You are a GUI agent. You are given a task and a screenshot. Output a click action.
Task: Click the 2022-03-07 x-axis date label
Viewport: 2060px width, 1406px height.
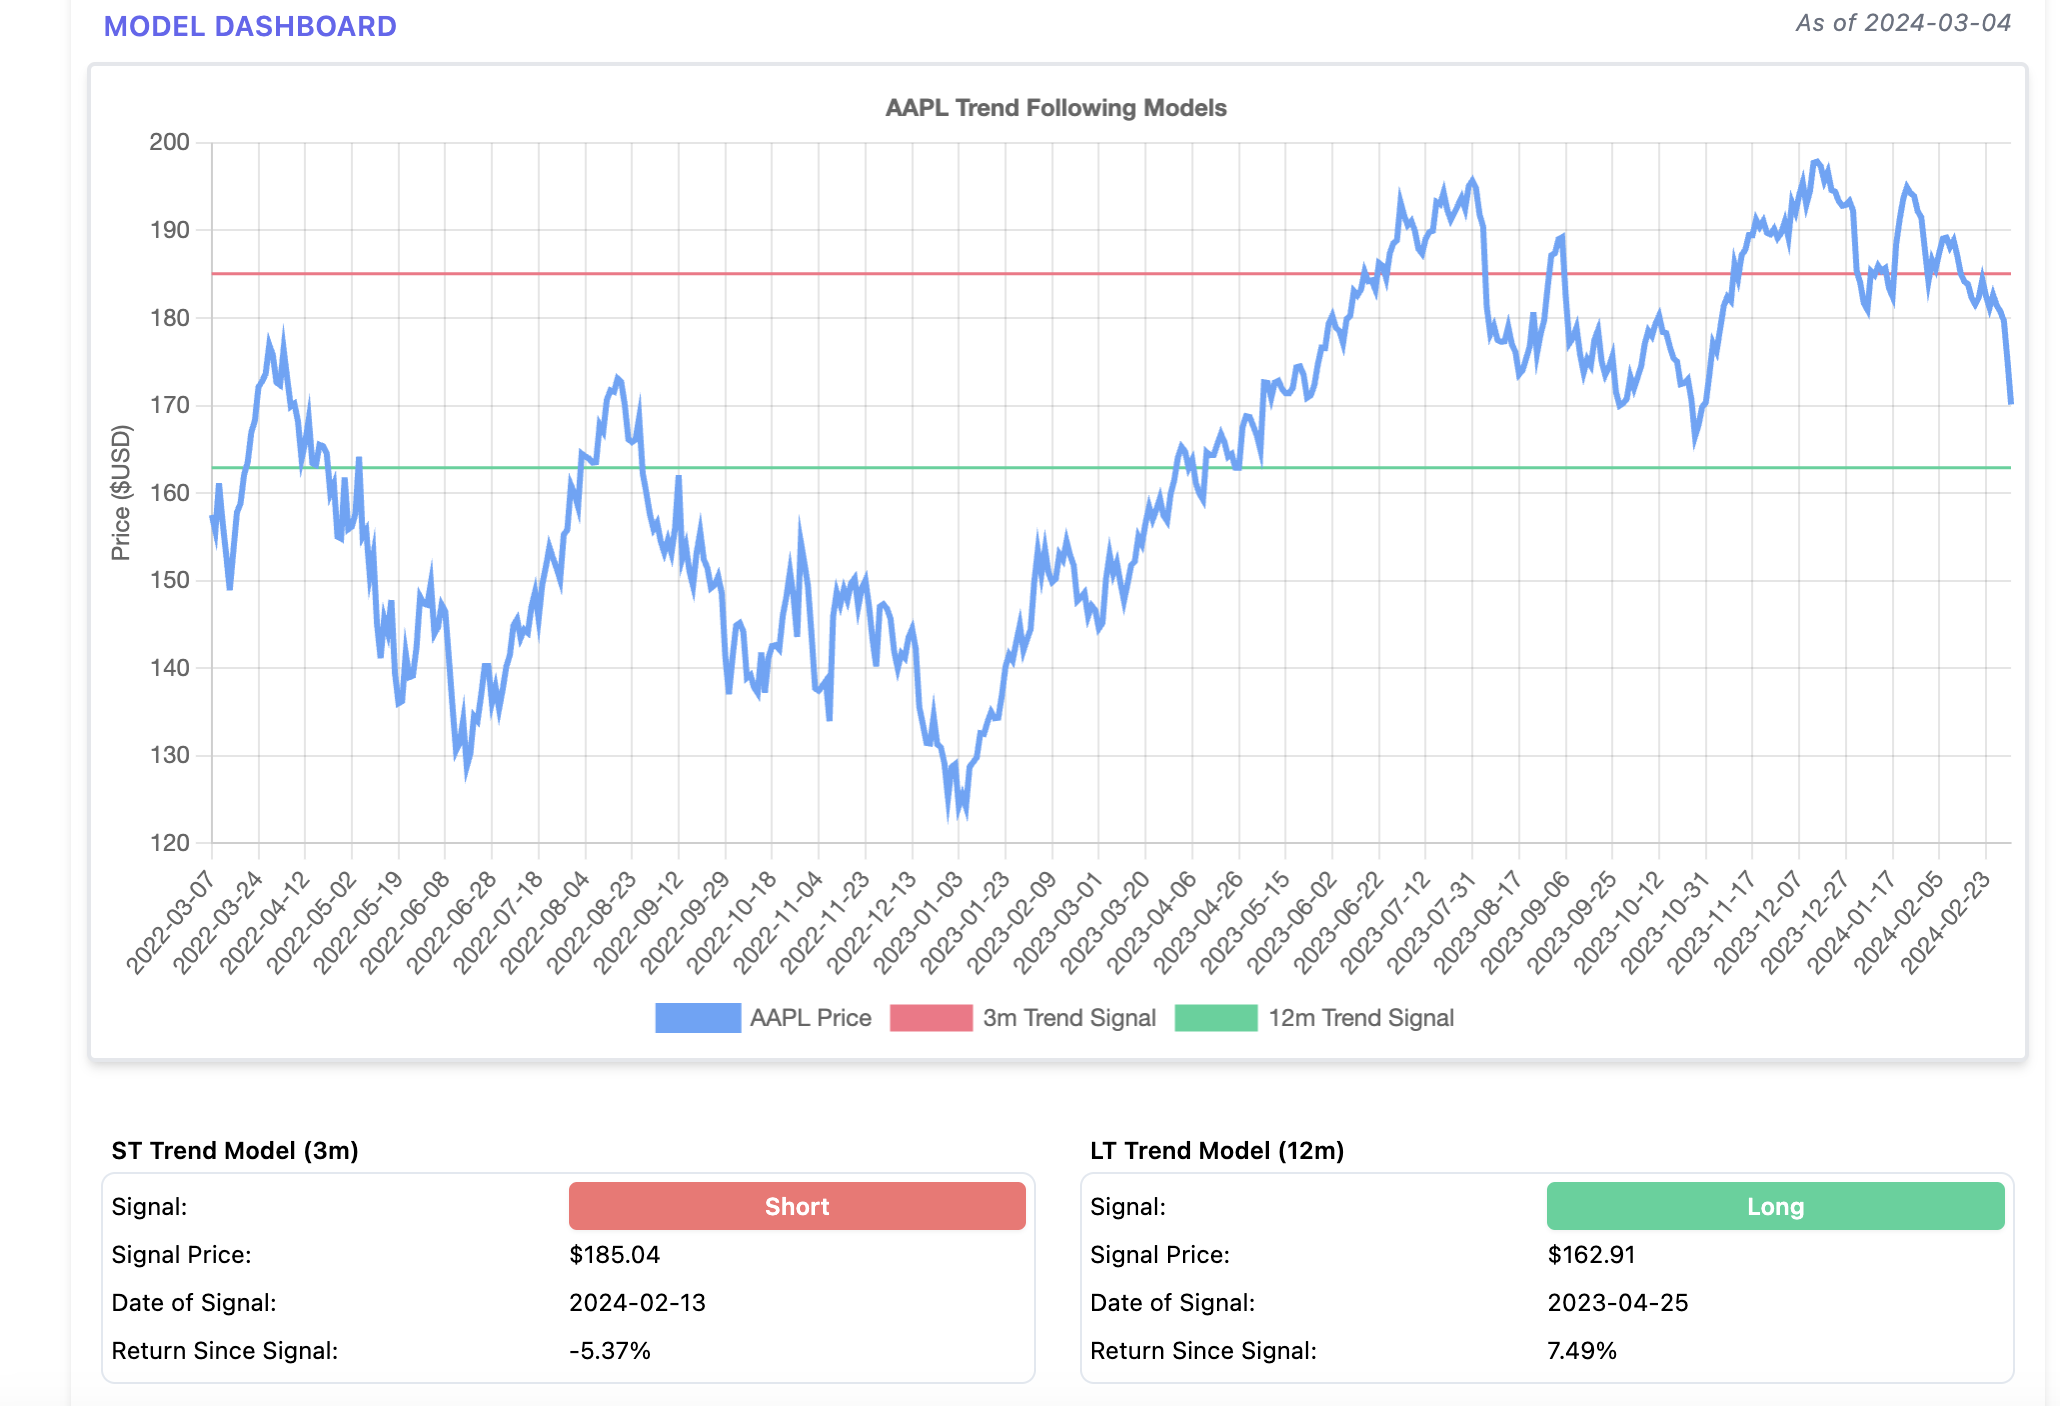(171, 921)
